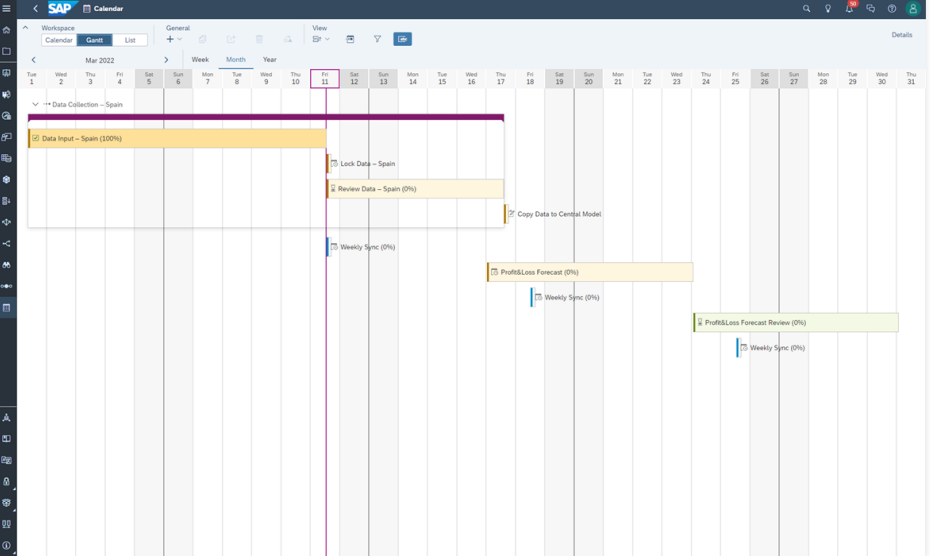Click the purple Data Collection – Spain summary bar

[x=266, y=117]
